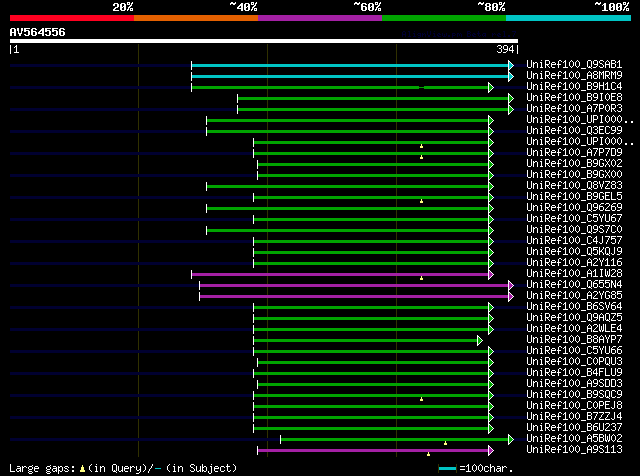The height and width of the screenshot is (476, 640).
Task: Click the green alignment bar for UniRef100_C5YU66
Action: click(x=371, y=352)
